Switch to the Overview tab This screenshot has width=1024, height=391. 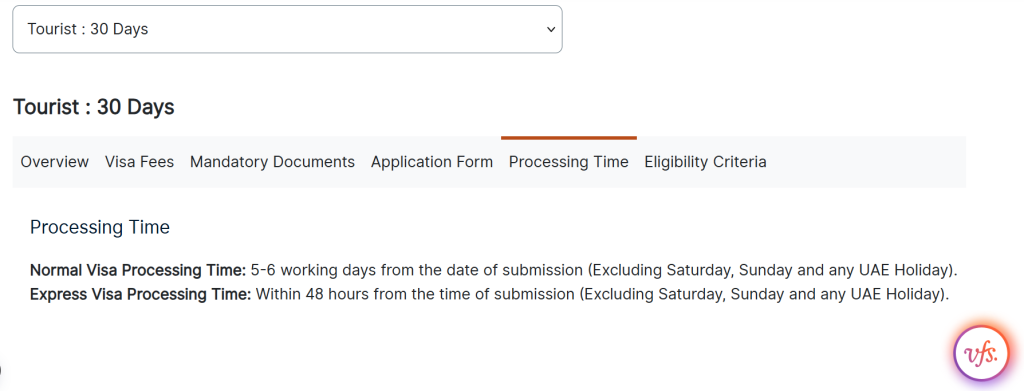(x=55, y=162)
